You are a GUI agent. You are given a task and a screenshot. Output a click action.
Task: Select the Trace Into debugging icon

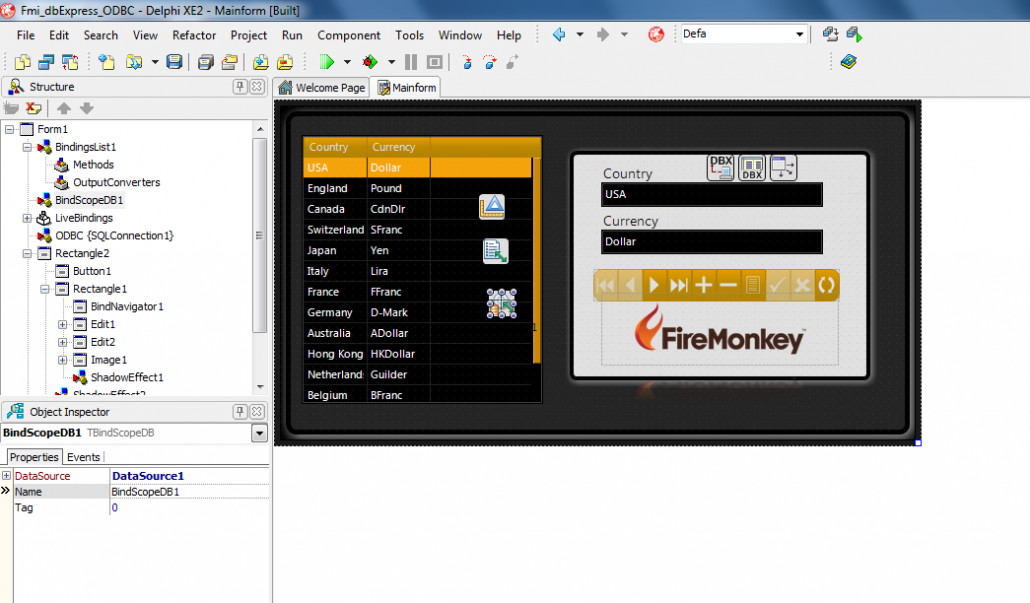coord(467,61)
